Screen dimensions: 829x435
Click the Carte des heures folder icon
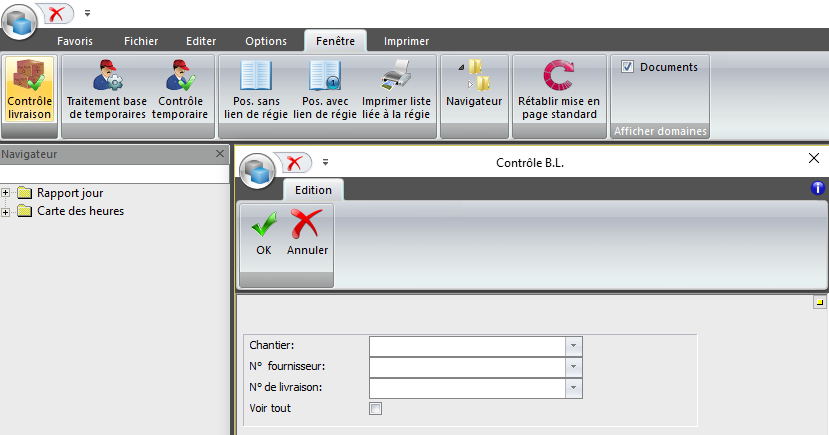[x=25, y=211]
